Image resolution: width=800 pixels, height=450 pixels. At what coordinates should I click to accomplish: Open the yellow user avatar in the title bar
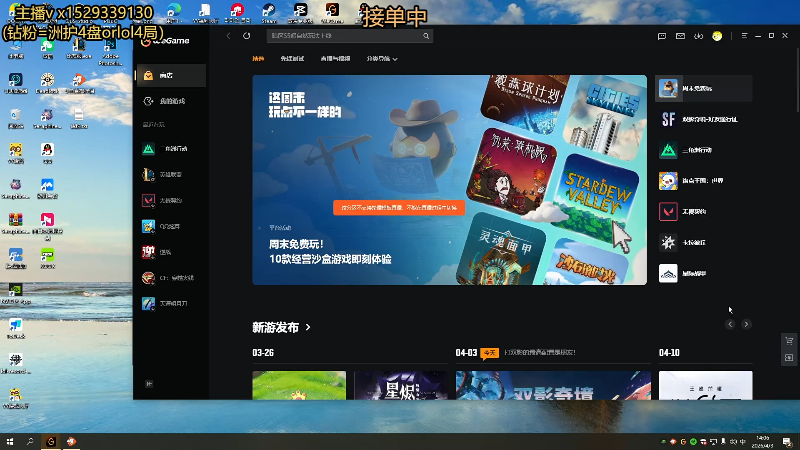coord(717,36)
